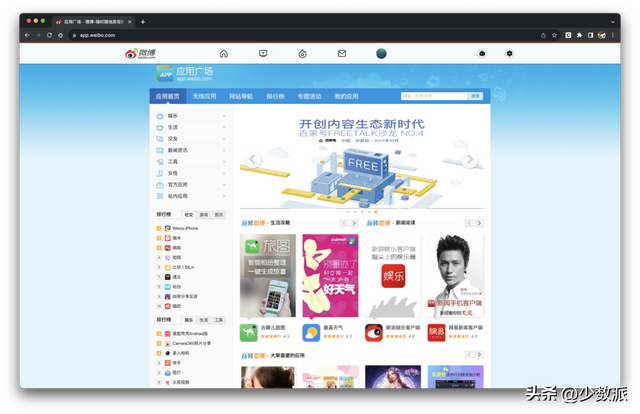Select 娱乐 tab in second ranking list
Image resolution: width=640 pixels, height=414 pixels.
coord(189,320)
